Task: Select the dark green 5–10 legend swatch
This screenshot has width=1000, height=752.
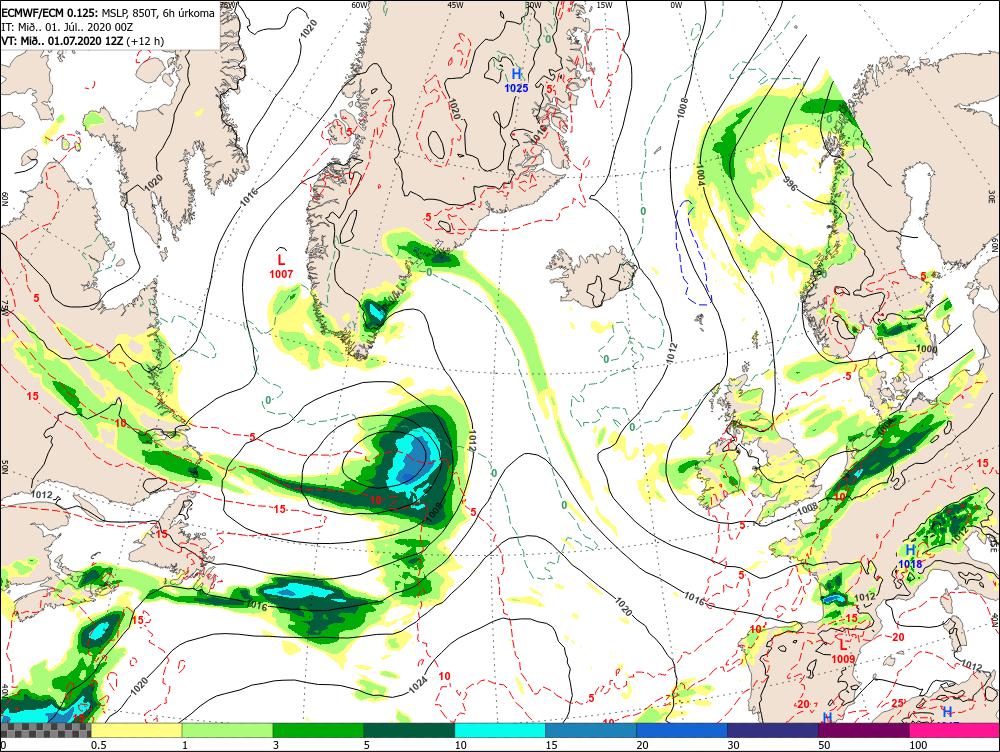Action: tap(409, 730)
